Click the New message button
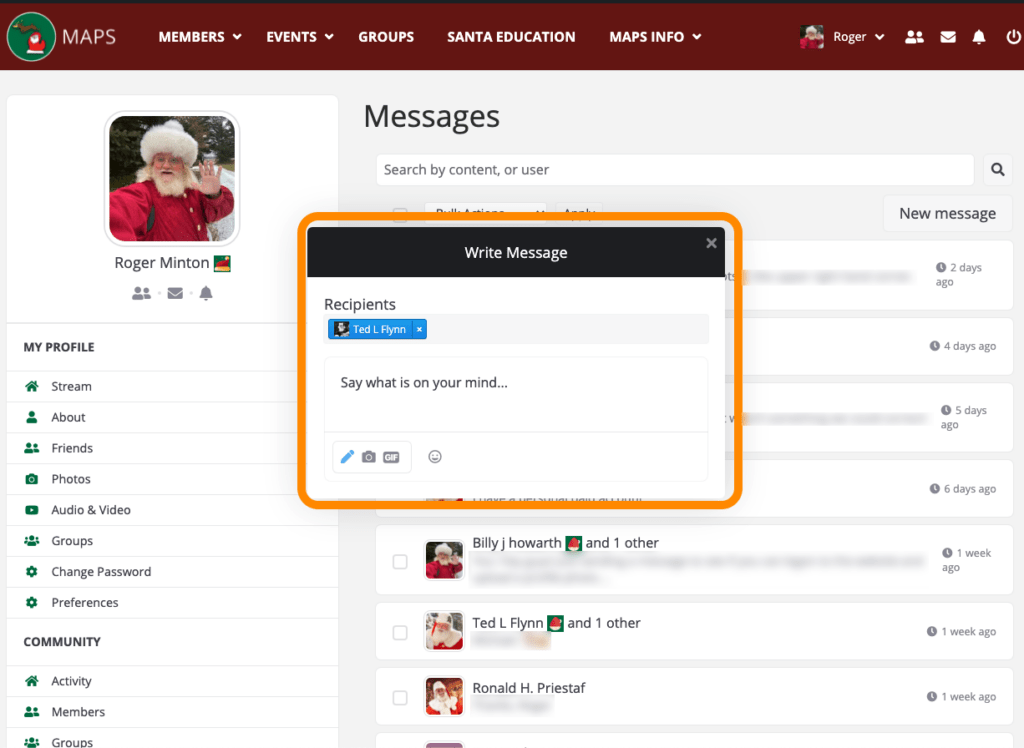The height and width of the screenshot is (748, 1024). click(x=947, y=214)
